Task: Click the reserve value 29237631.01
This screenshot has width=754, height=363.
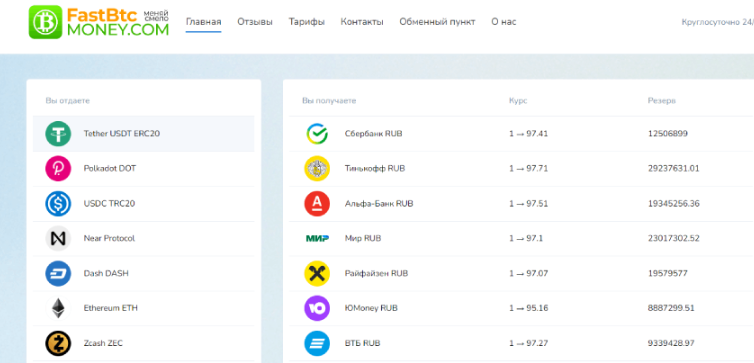Action: tap(674, 169)
